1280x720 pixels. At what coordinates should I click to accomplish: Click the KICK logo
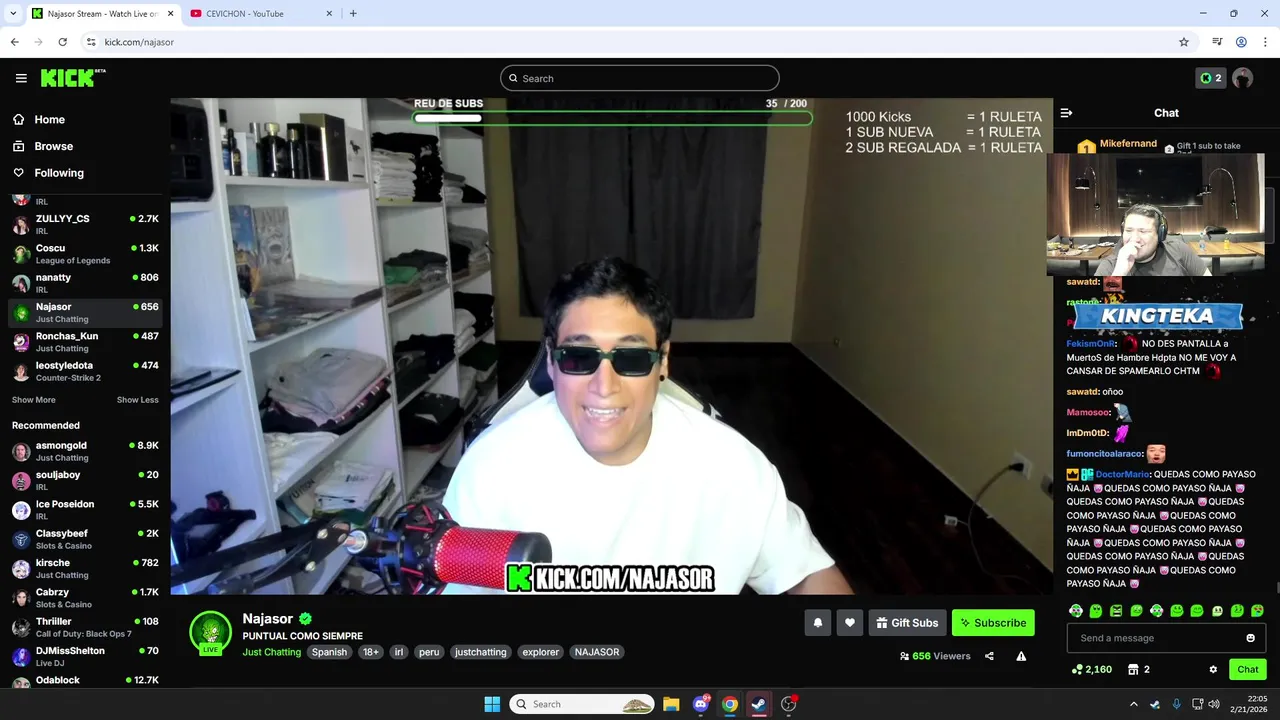(x=73, y=78)
